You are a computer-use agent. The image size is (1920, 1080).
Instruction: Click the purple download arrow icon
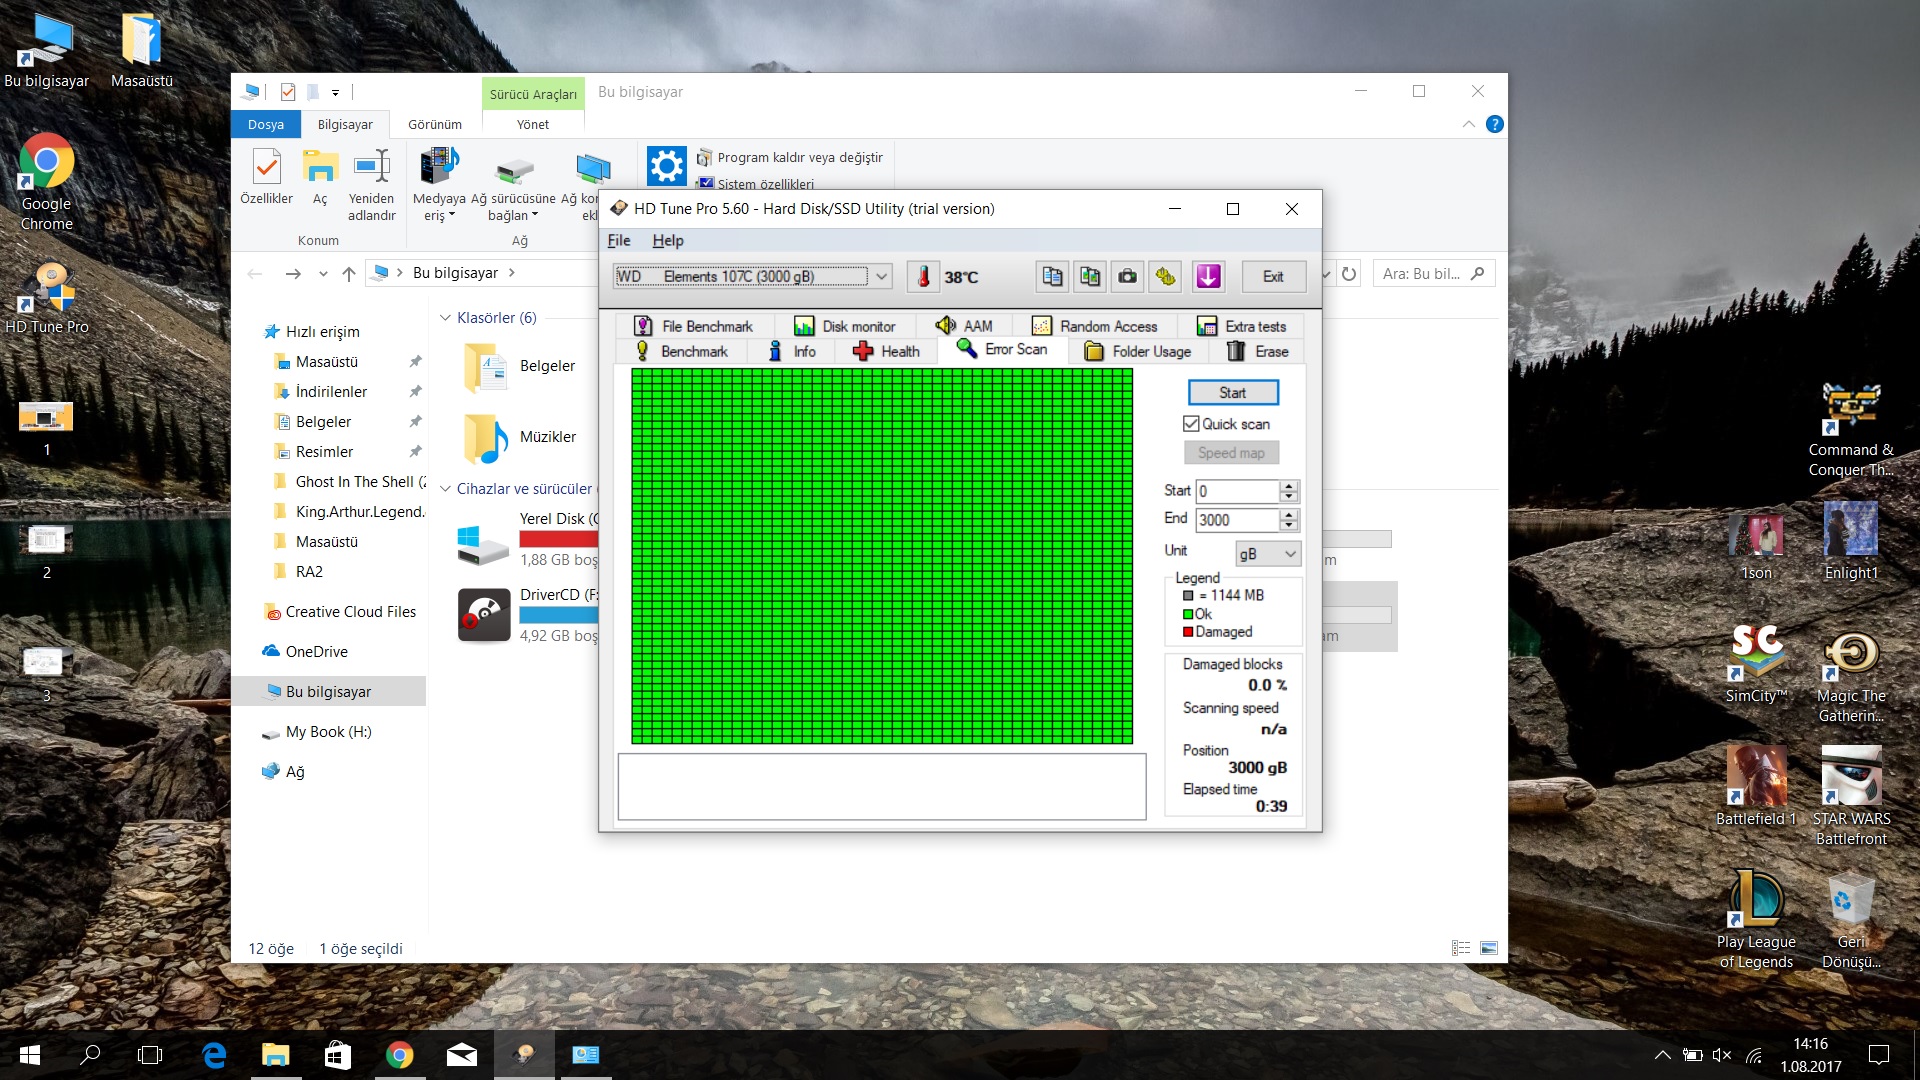click(x=1208, y=277)
